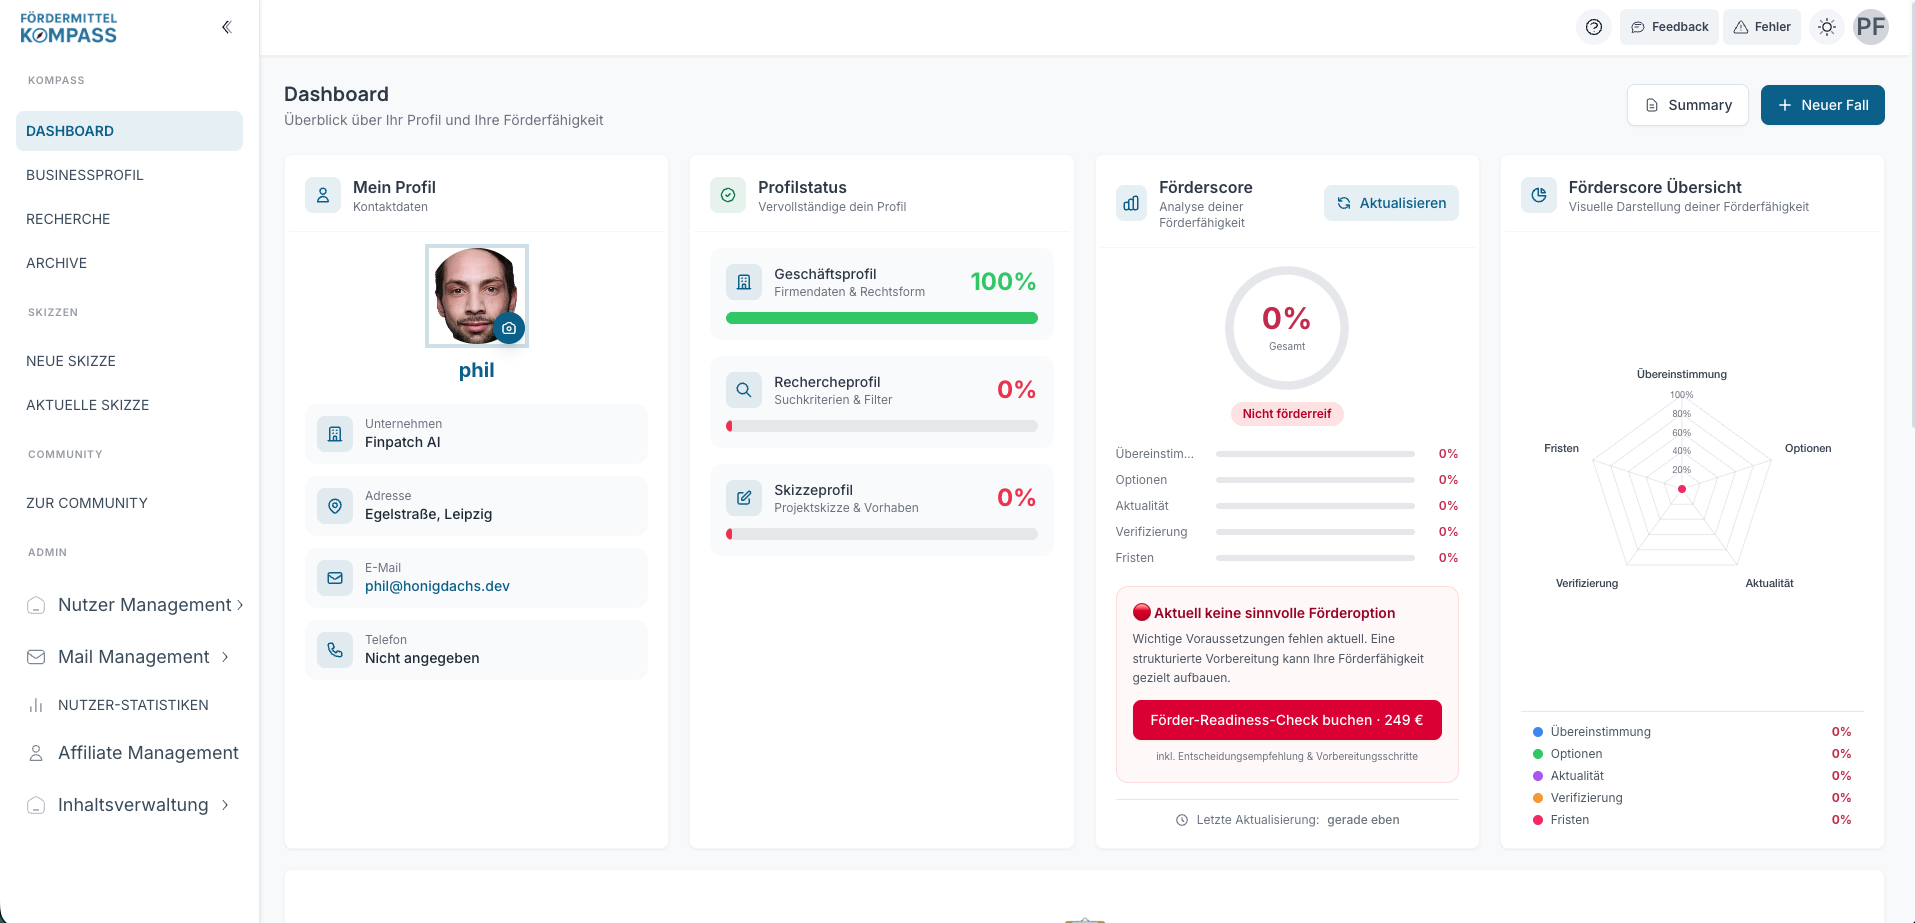
Task: Click the 'phil' username heading
Action: pos(476,370)
